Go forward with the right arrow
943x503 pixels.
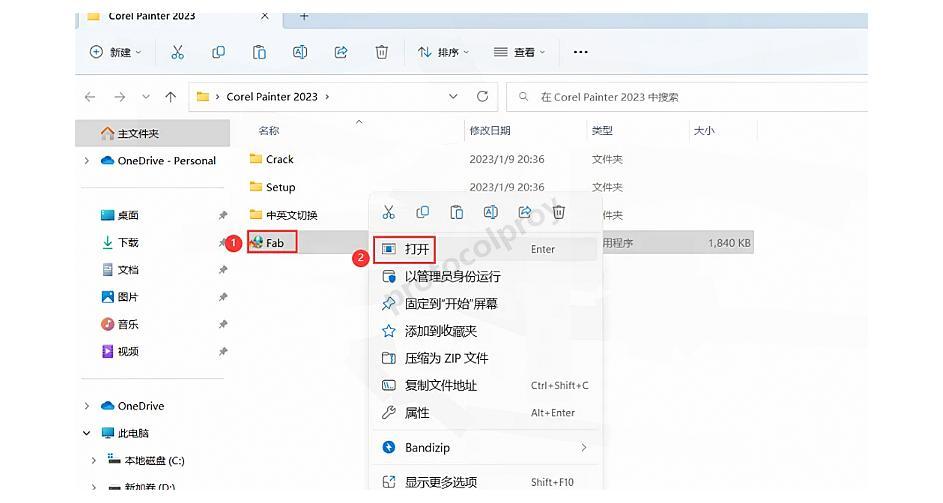click(x=120, y=97)
